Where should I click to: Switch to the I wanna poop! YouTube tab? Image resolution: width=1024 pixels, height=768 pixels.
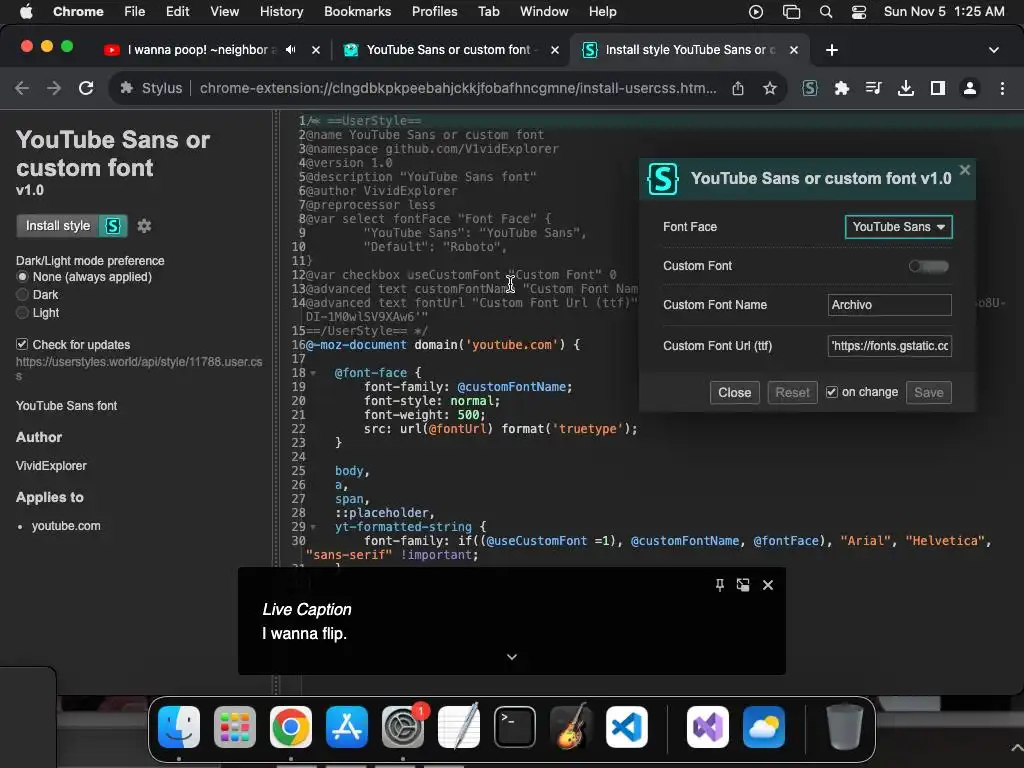point(199,50)
